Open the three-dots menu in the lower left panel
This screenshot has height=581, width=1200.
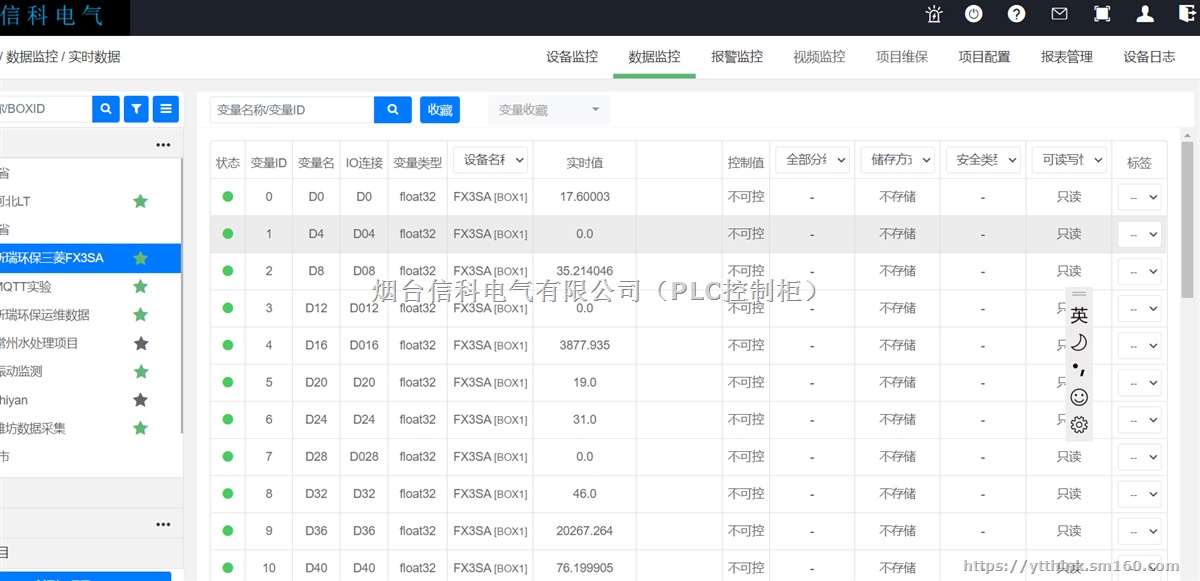click(163, 525)
